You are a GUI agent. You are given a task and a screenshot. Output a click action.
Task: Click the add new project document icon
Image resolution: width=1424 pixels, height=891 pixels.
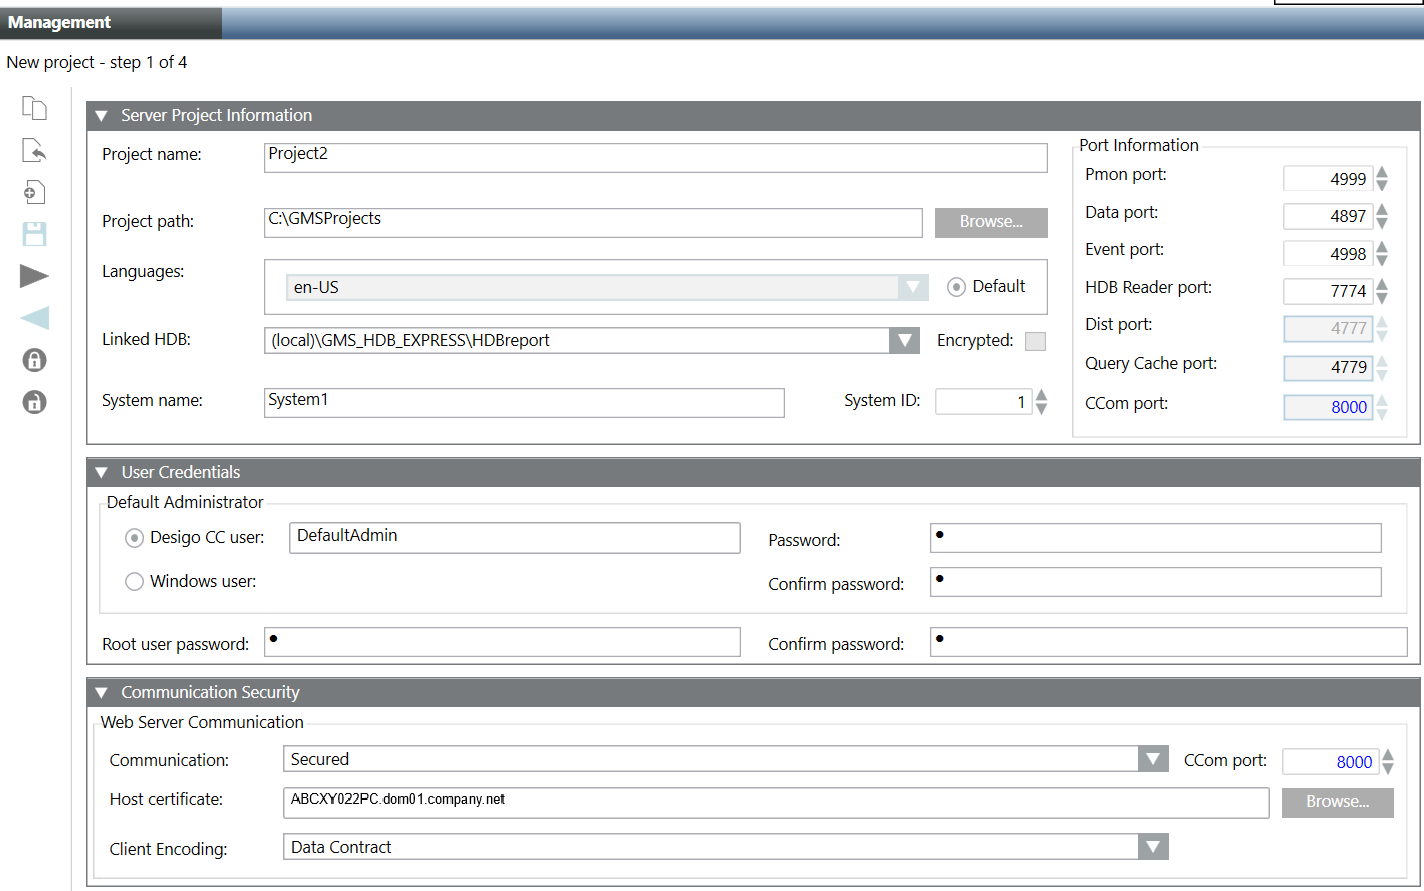[35, 192]
